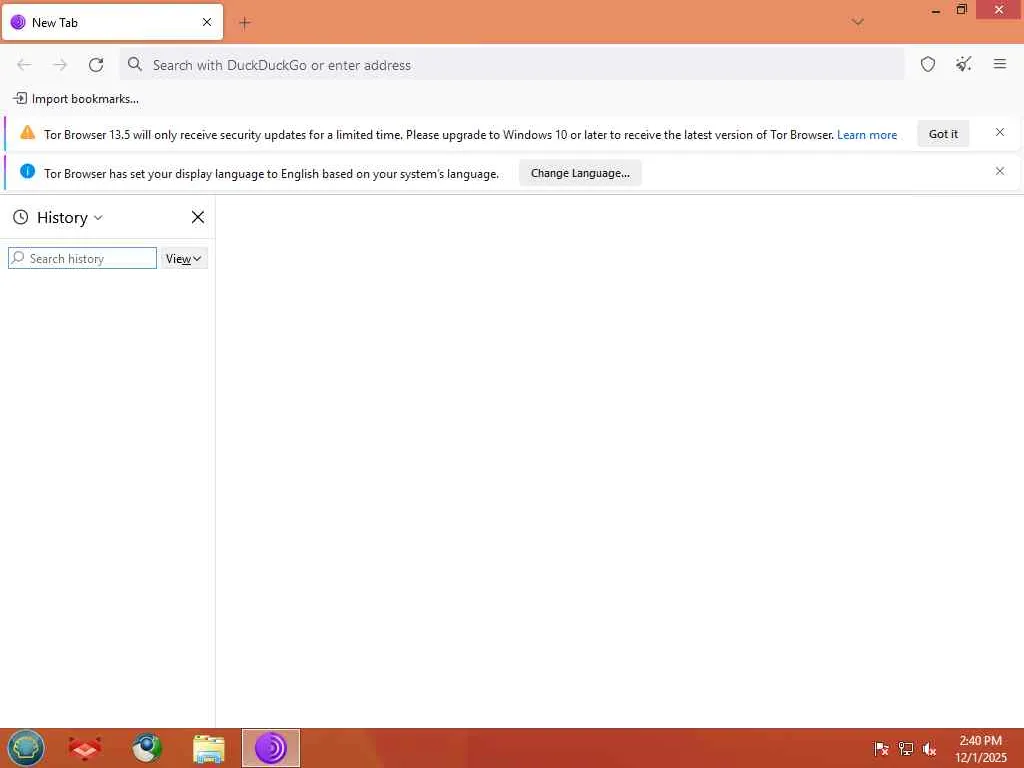Image resolution: width=1024 pixels, height=768 pixels.
Task: Close the History sidebar
Action: (x=197, y=217)
